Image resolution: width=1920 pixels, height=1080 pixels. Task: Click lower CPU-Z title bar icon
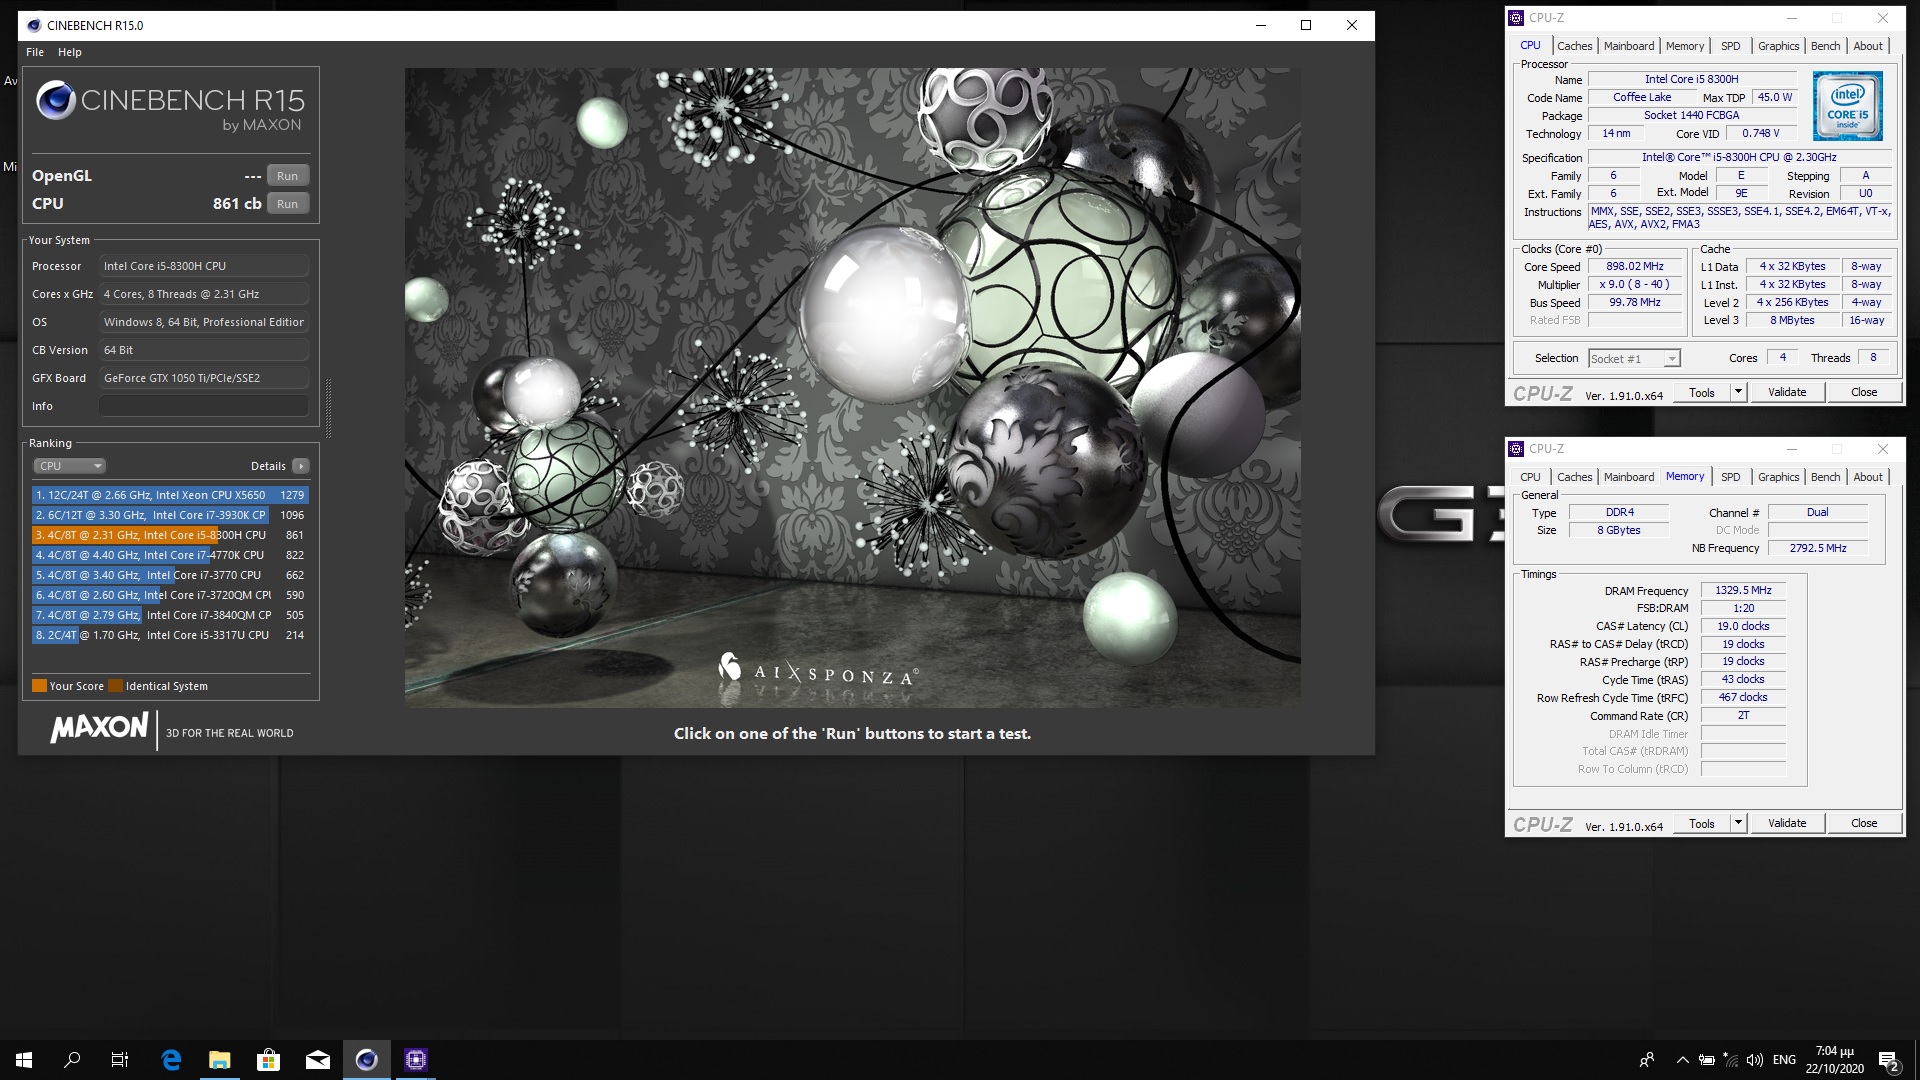coord(1516,449)
